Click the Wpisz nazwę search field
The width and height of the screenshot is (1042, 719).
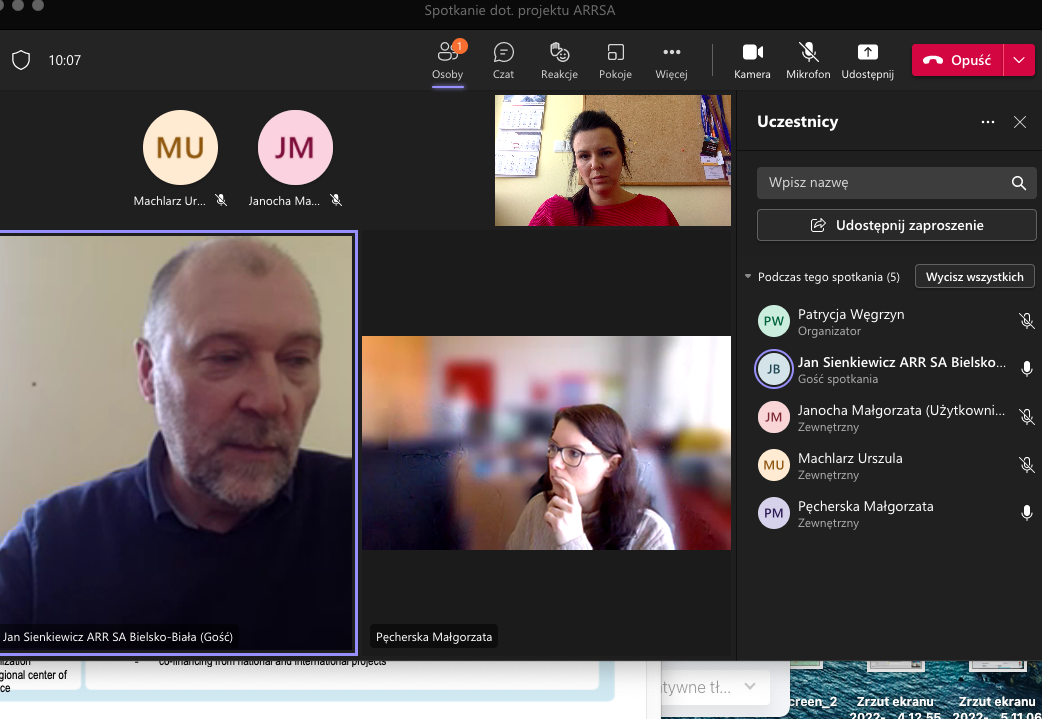click(880, 183)
